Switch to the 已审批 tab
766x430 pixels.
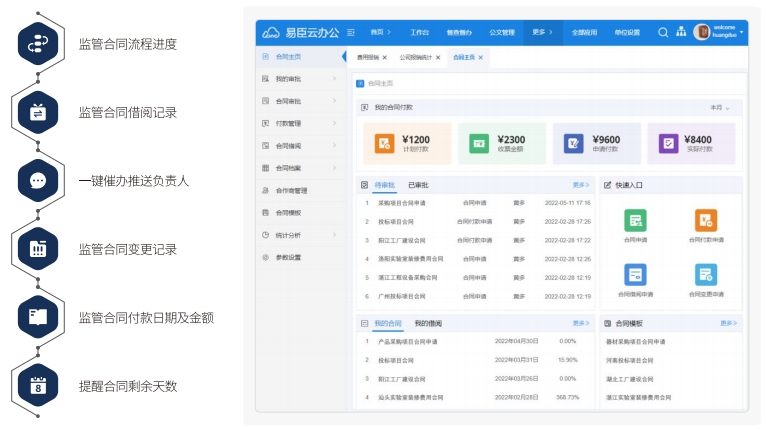[418, 185]
